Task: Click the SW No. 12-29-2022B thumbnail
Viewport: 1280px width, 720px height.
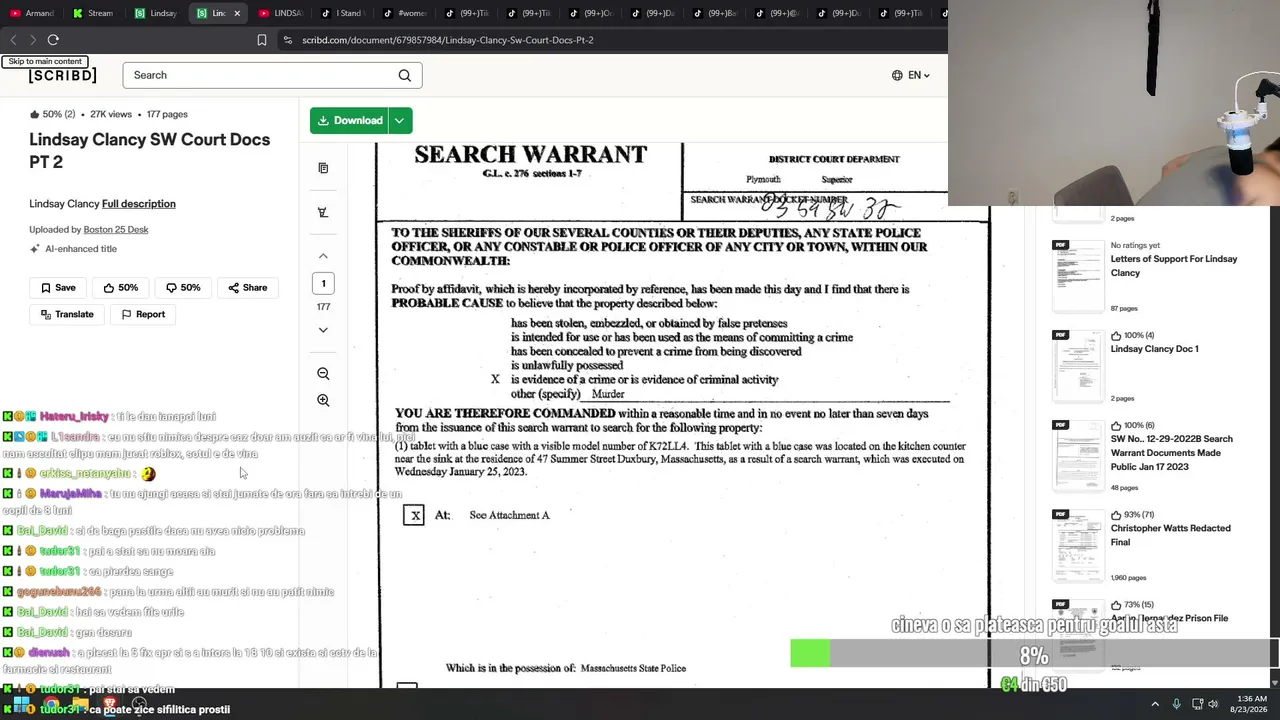Action: point(1077,455)
